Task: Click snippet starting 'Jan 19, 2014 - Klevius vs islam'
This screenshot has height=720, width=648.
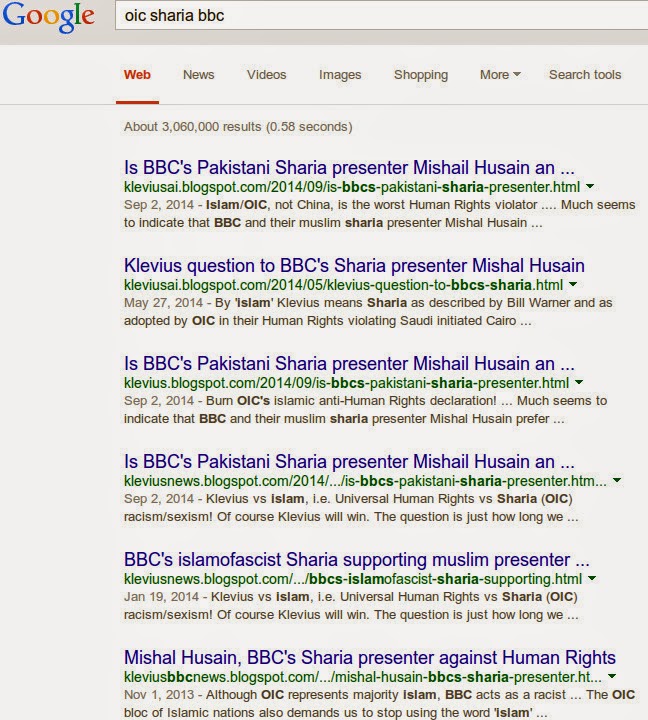Action: 351,606
